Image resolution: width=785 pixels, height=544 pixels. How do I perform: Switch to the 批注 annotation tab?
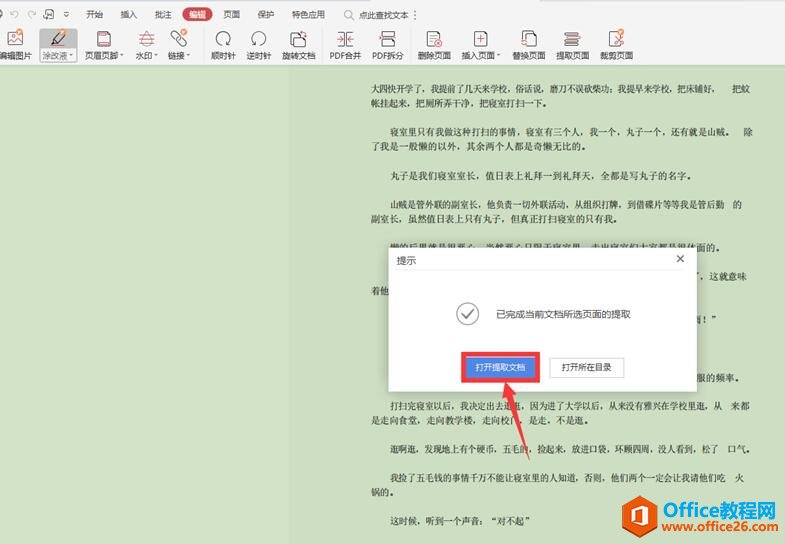coord(163,15)
